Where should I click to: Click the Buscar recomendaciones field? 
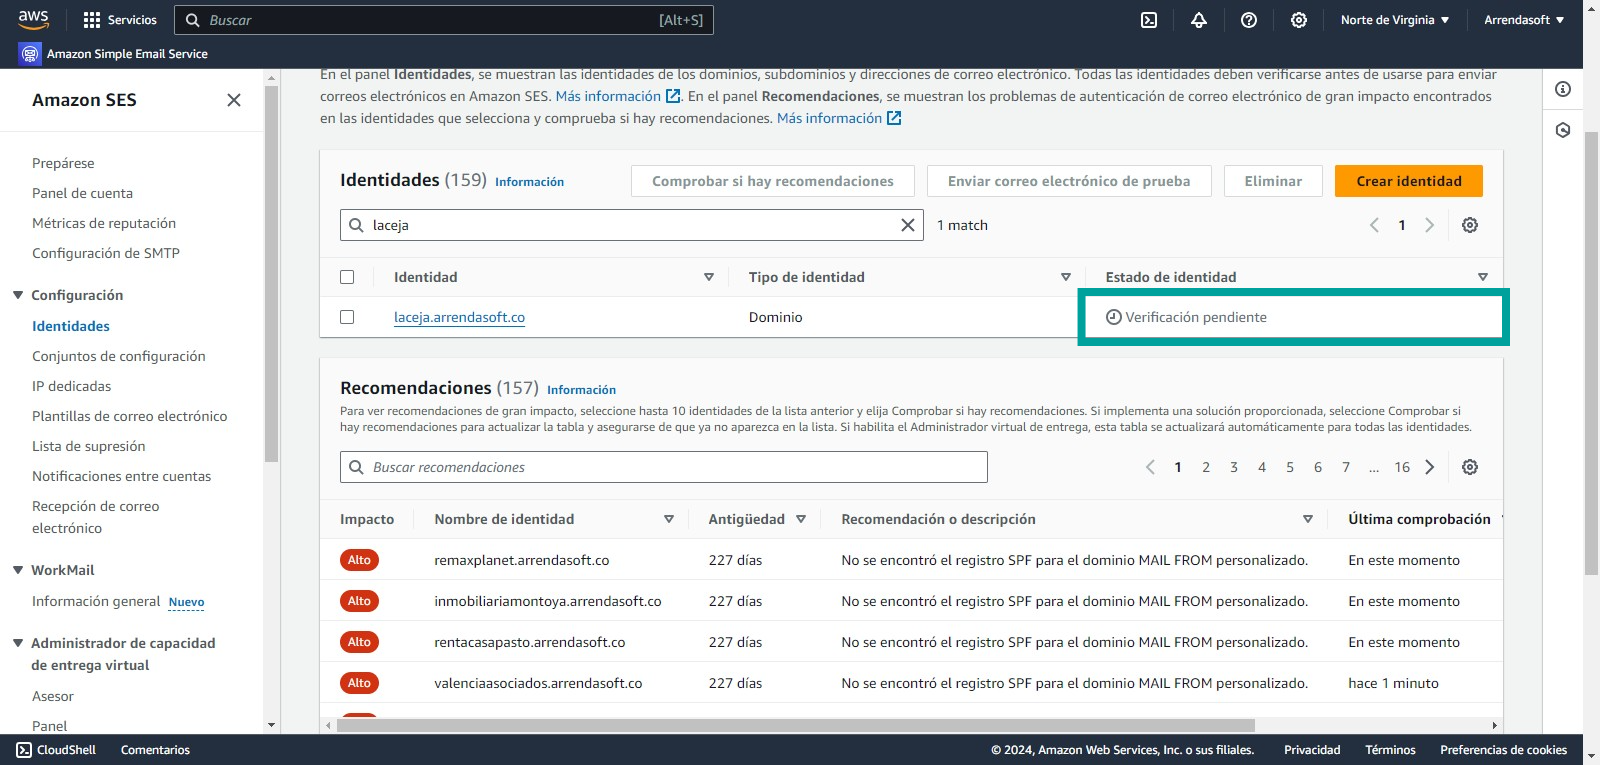coord(664,467)
